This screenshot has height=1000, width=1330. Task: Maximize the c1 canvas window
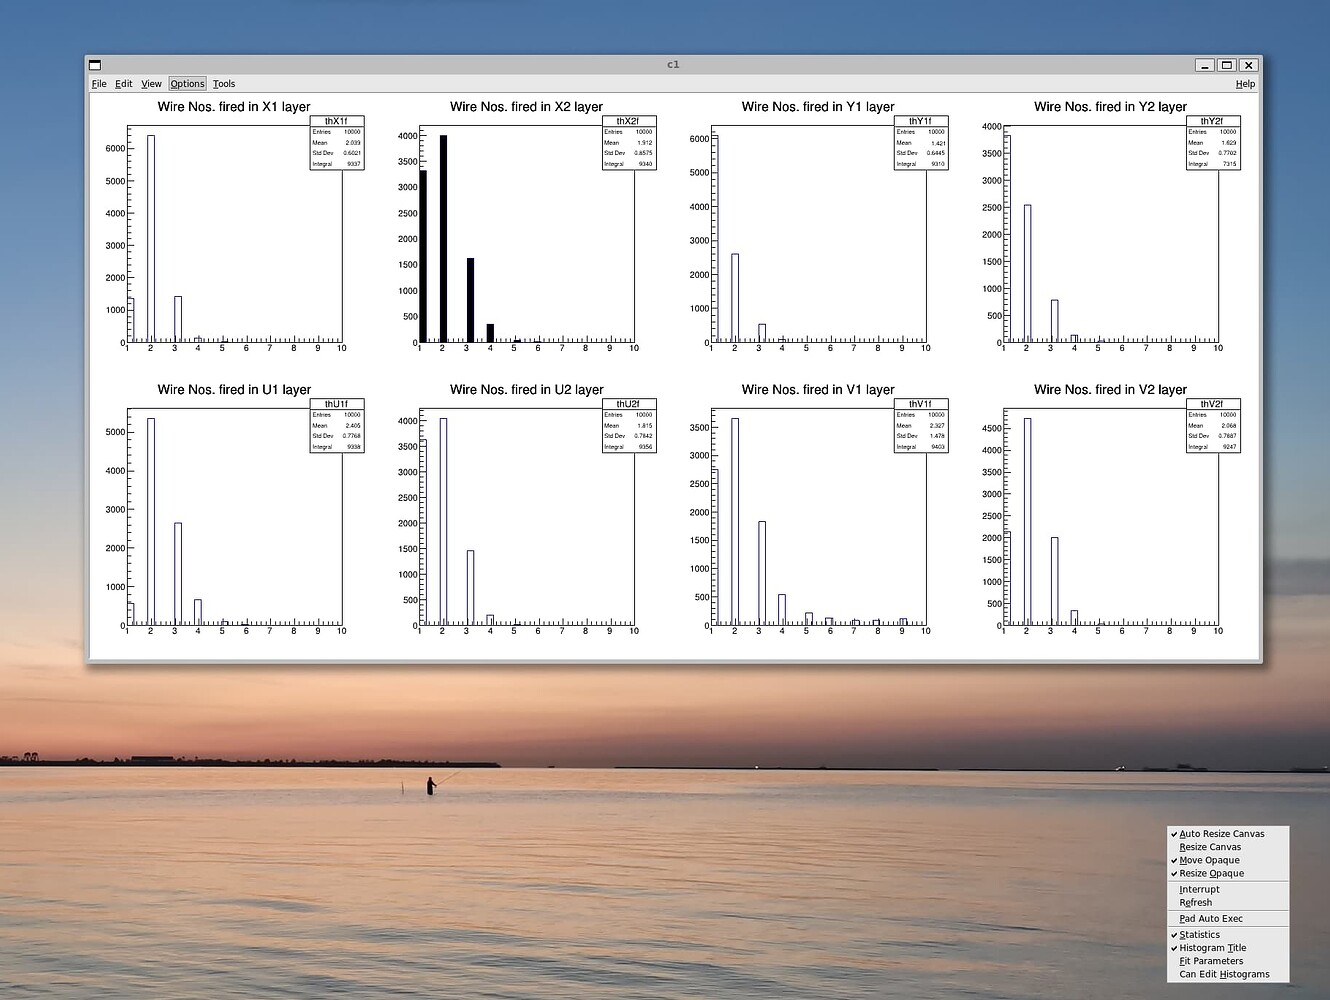(1227, 65)
